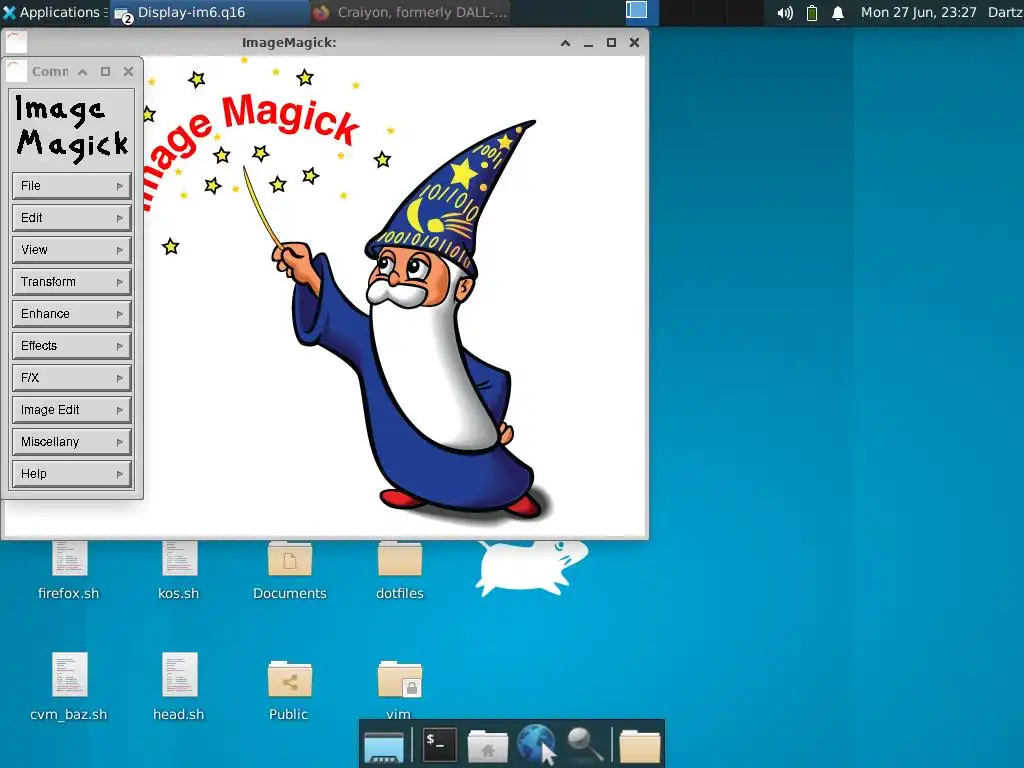Image resolution: width=1024 pixels, height=768 pixels.
Task: Select the Documents folder icon
Action: [x=289, y=559]
